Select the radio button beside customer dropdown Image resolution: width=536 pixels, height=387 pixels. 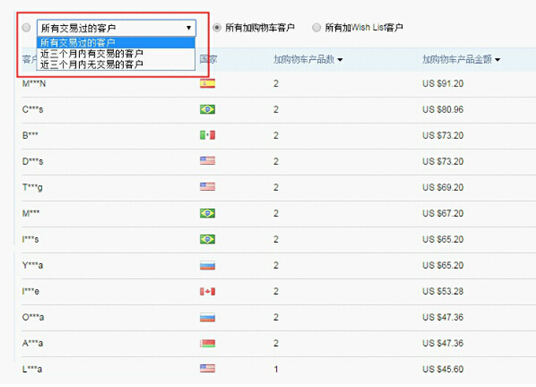(26, 28)
